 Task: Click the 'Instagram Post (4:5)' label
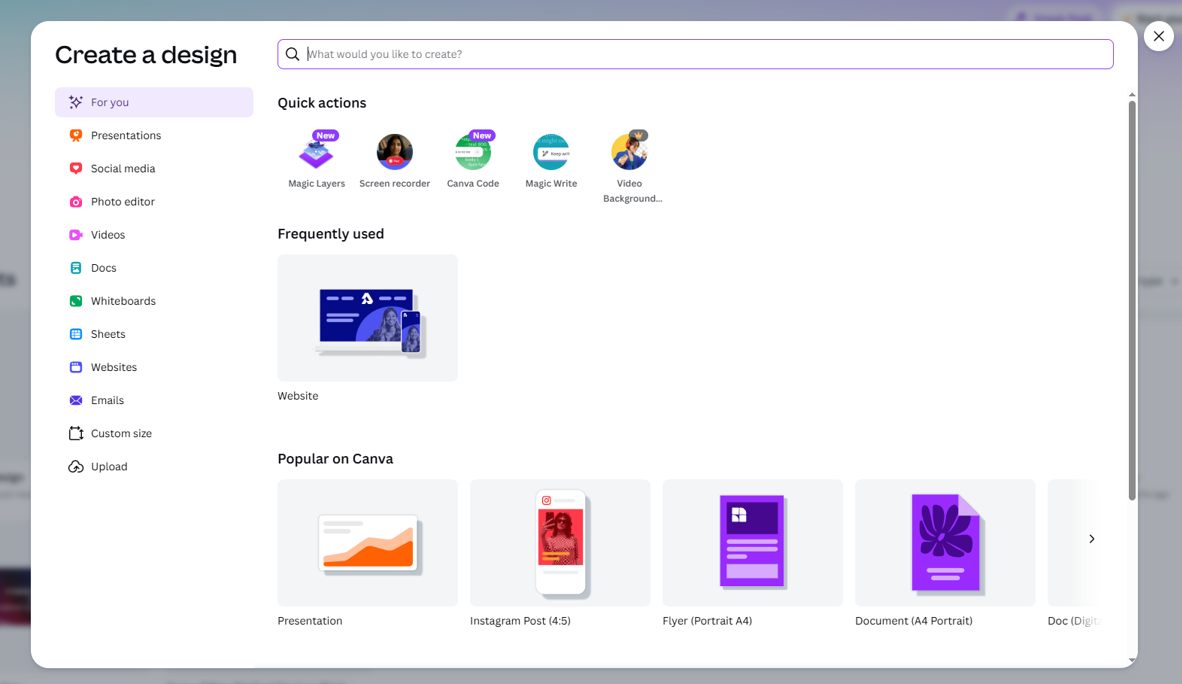point(520,621)
